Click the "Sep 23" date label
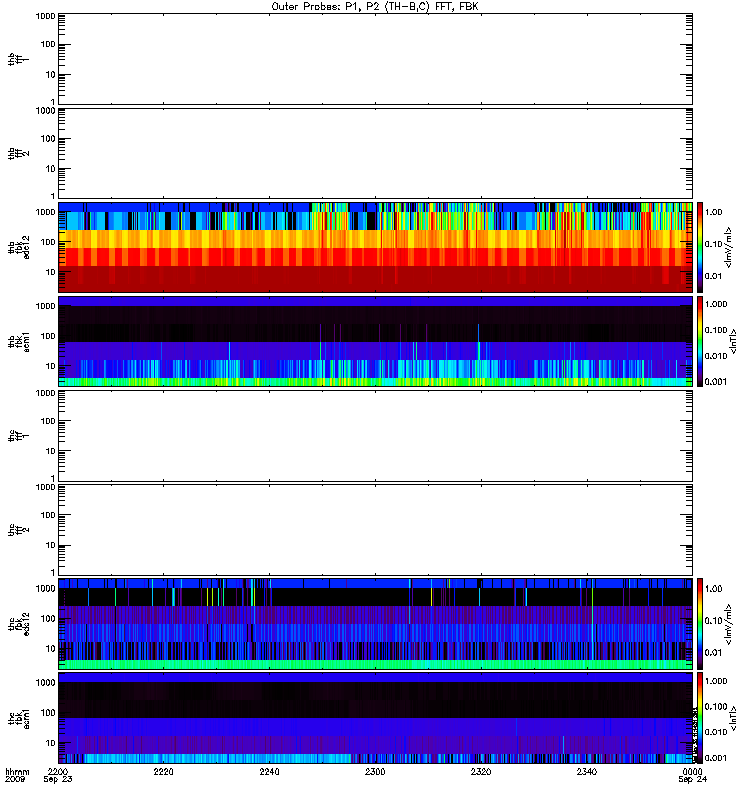The image size is (750, 800). click(58, 780)
